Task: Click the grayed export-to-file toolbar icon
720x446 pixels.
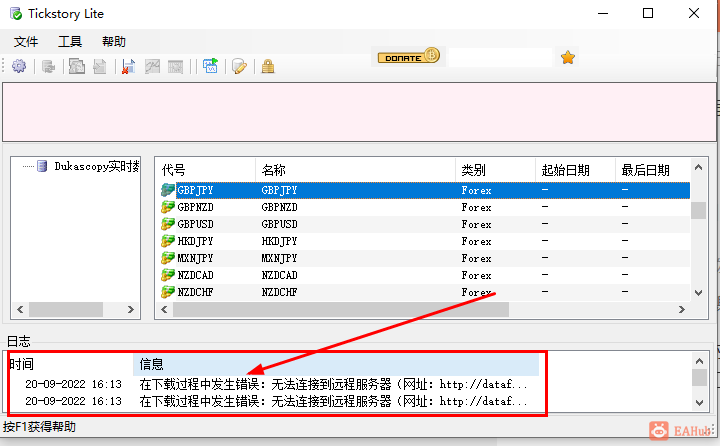Action: click(x=100, y=67)
